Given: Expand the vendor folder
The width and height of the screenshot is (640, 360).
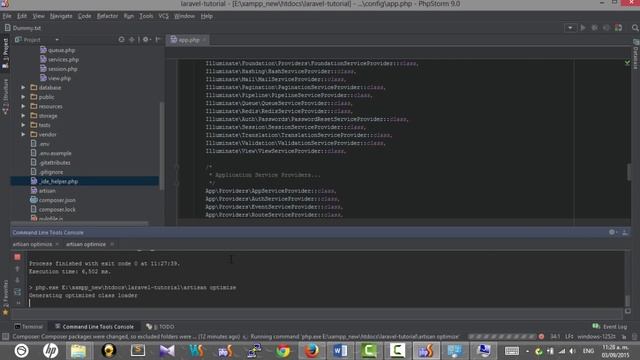Looking at the screenshot, I should (23, 134).
